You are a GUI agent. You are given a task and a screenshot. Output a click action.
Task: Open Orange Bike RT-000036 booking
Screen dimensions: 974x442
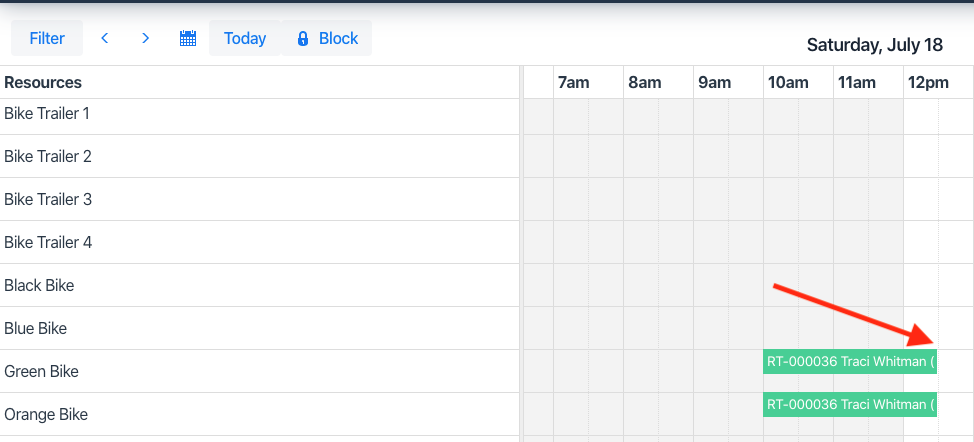tap(849, 404)
